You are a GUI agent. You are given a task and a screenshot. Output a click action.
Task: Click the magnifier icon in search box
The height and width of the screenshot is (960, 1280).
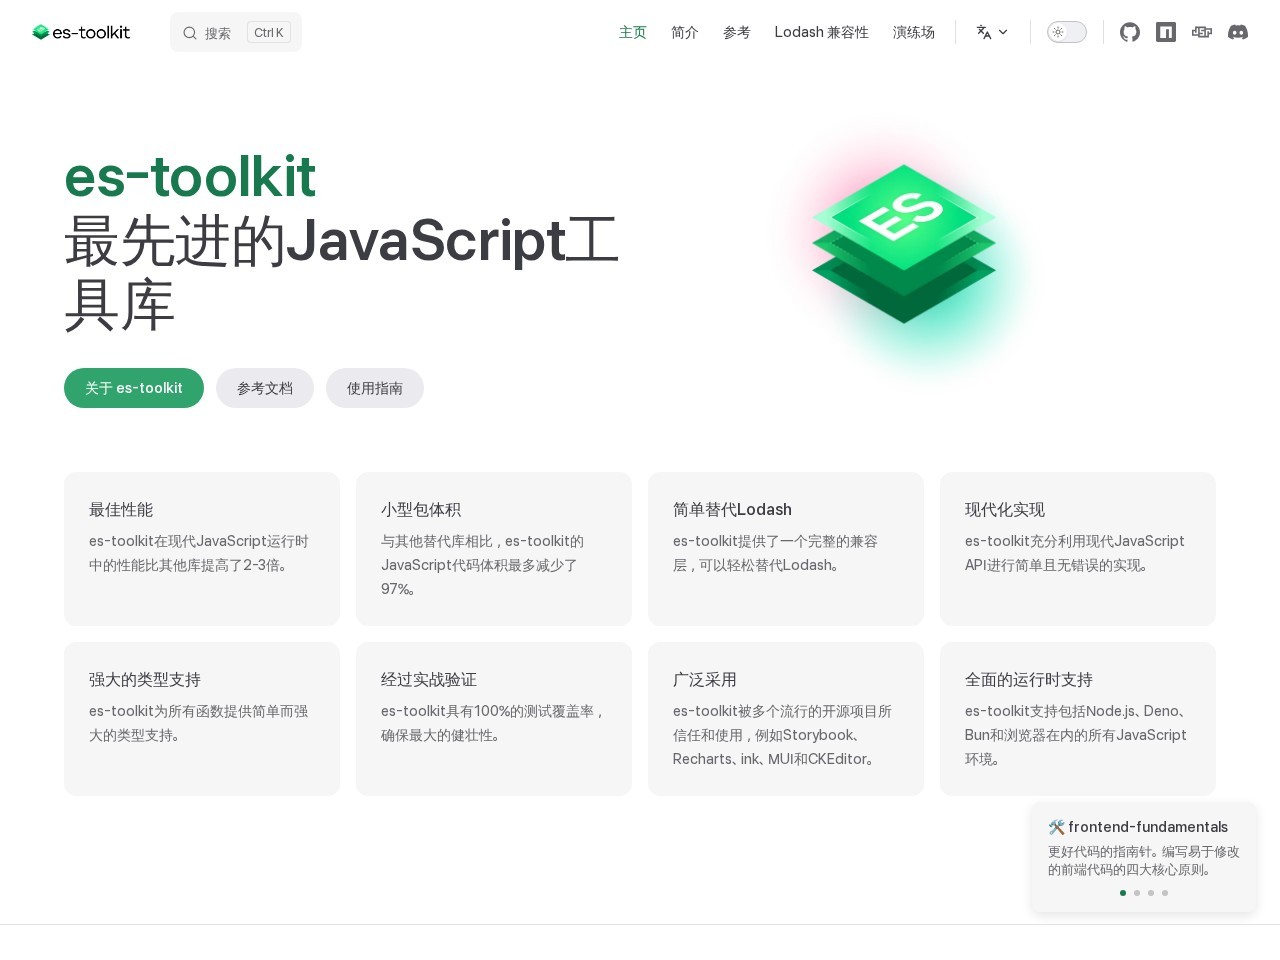tap(190, 33)
